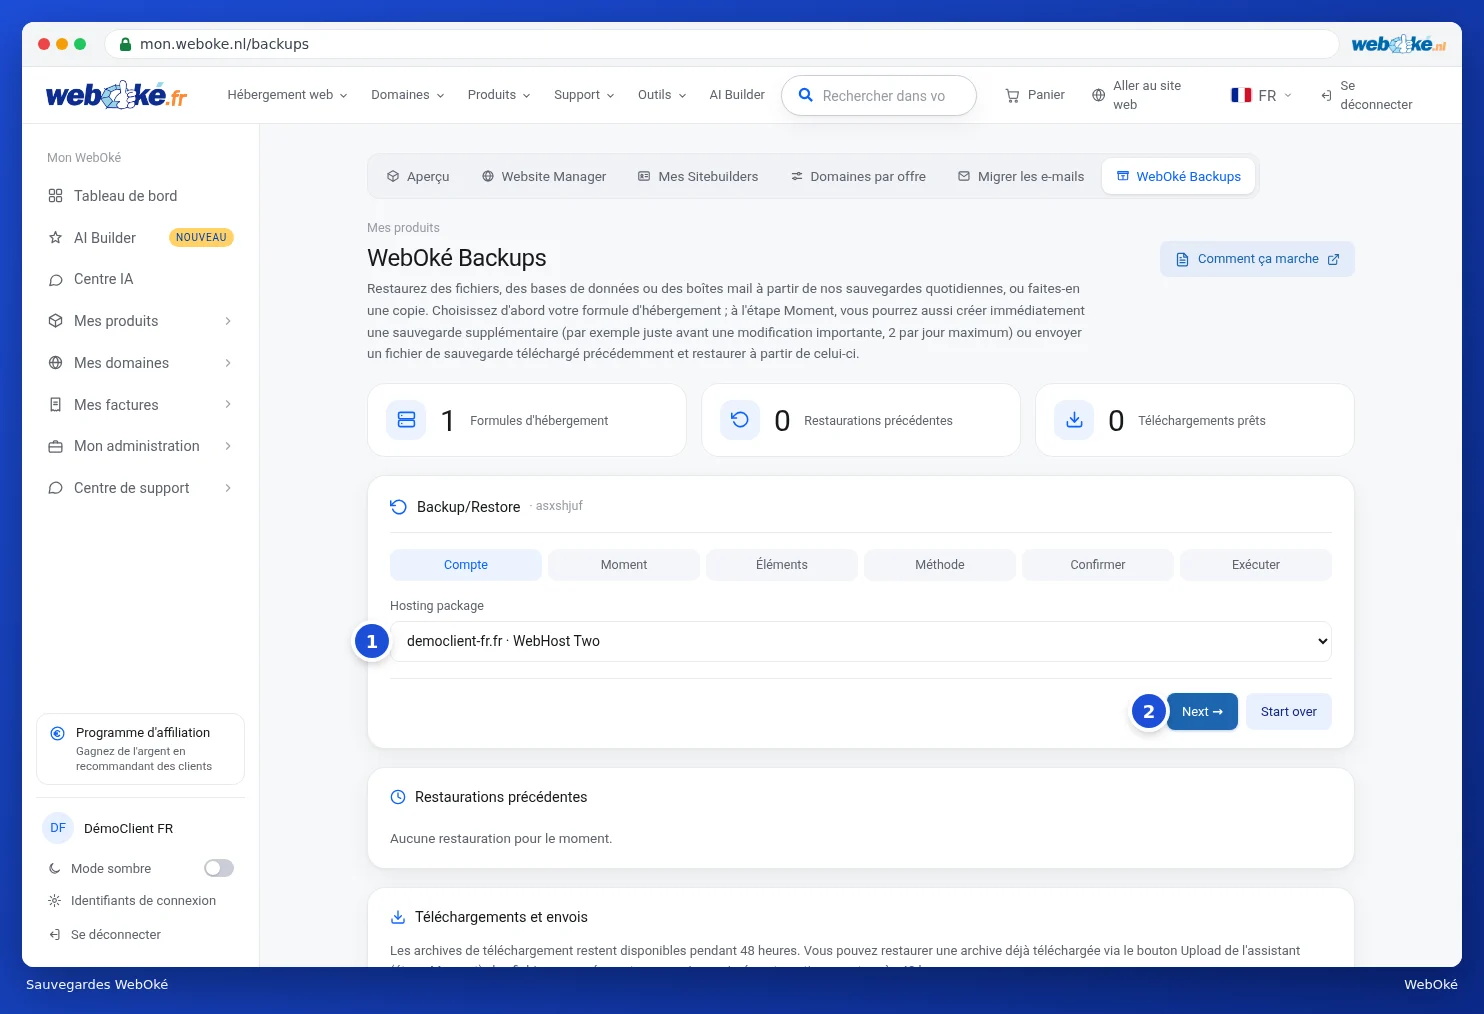Click the WebOké logo in header
The height and width of the screenshot is (1014, 1484).
coord(116,95)
